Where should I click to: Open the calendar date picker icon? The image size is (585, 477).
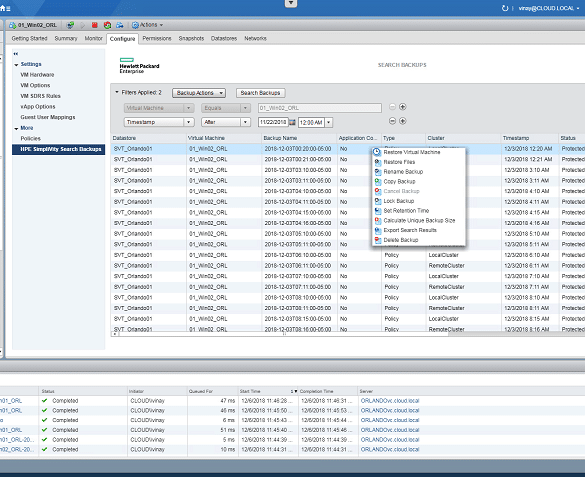pos(292,122)
